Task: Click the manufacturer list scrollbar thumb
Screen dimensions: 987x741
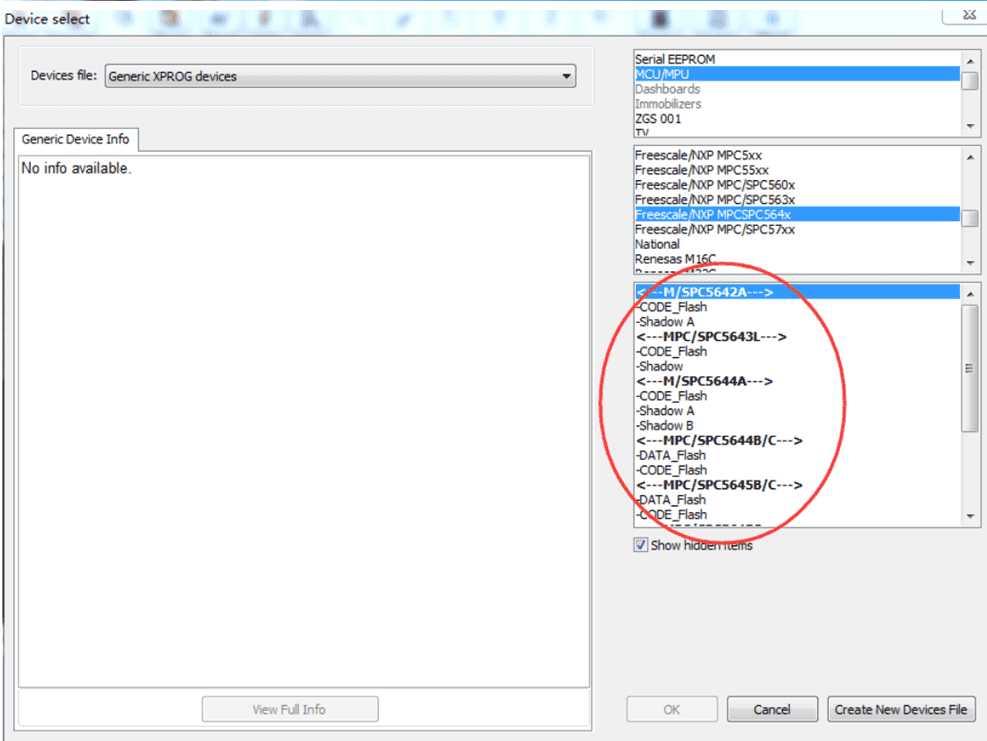Action: [x=970, y=218]
